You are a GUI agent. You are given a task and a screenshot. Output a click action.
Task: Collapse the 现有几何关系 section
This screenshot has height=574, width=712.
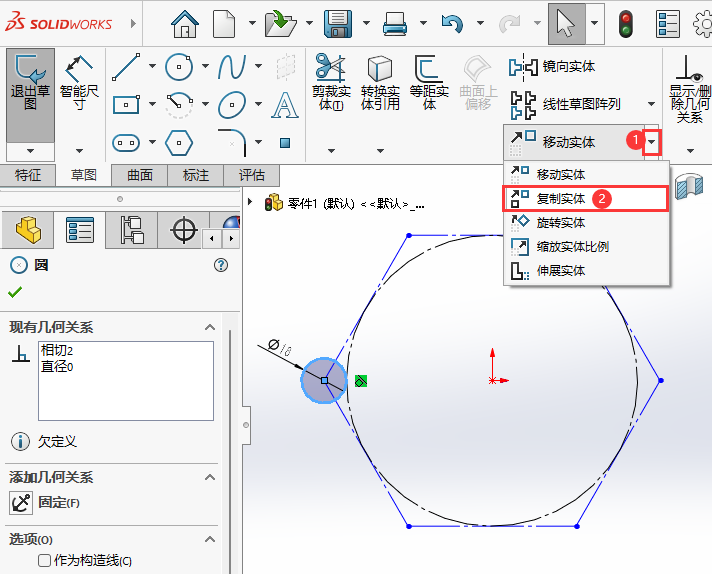pos(210,327)
